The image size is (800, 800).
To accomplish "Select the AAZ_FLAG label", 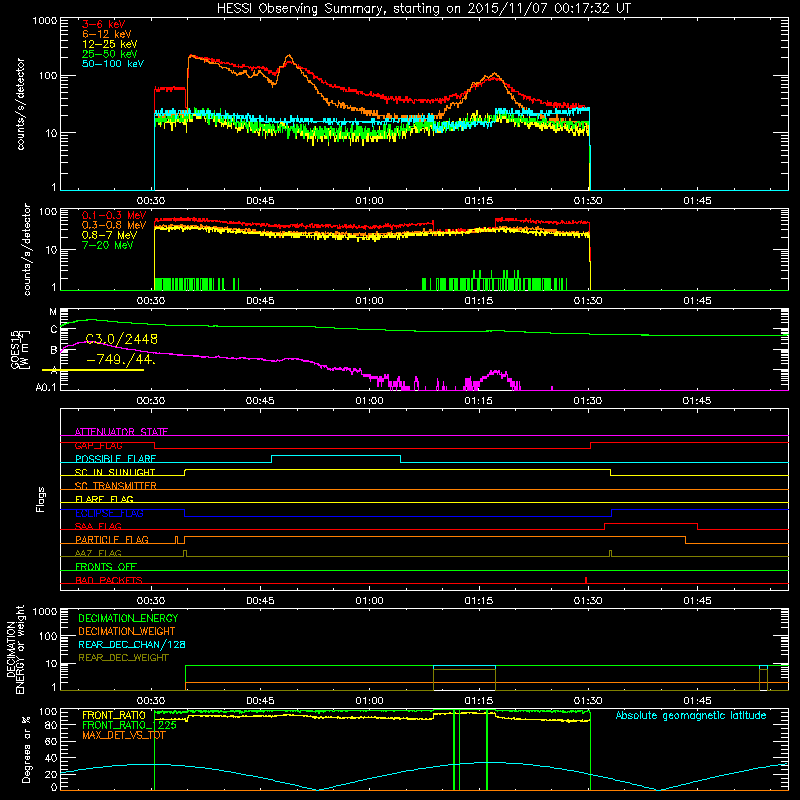I will coord(98,553).
